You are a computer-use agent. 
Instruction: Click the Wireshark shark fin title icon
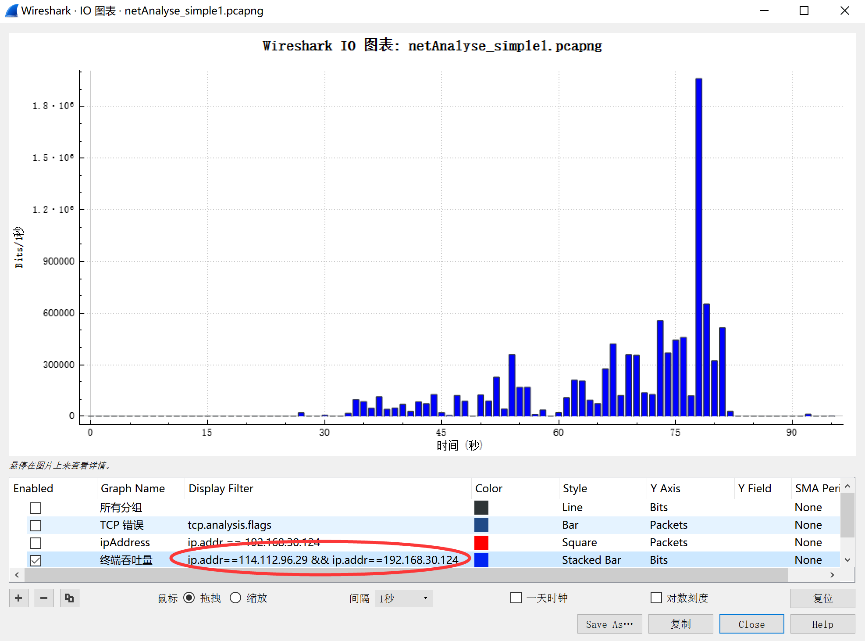coord(11,10)
